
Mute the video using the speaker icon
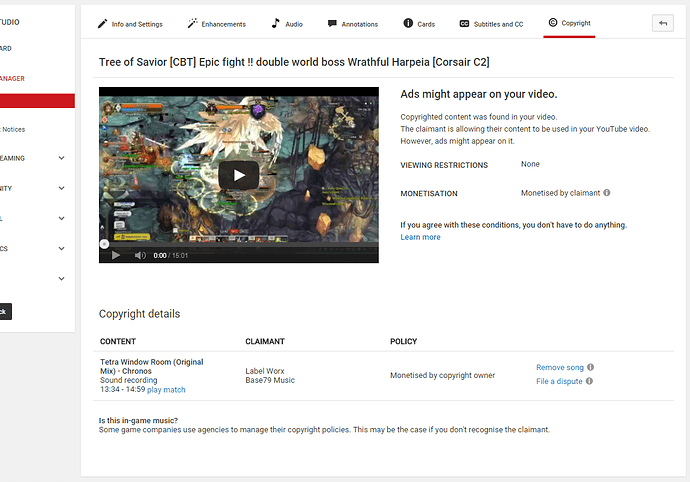[139, 255]
